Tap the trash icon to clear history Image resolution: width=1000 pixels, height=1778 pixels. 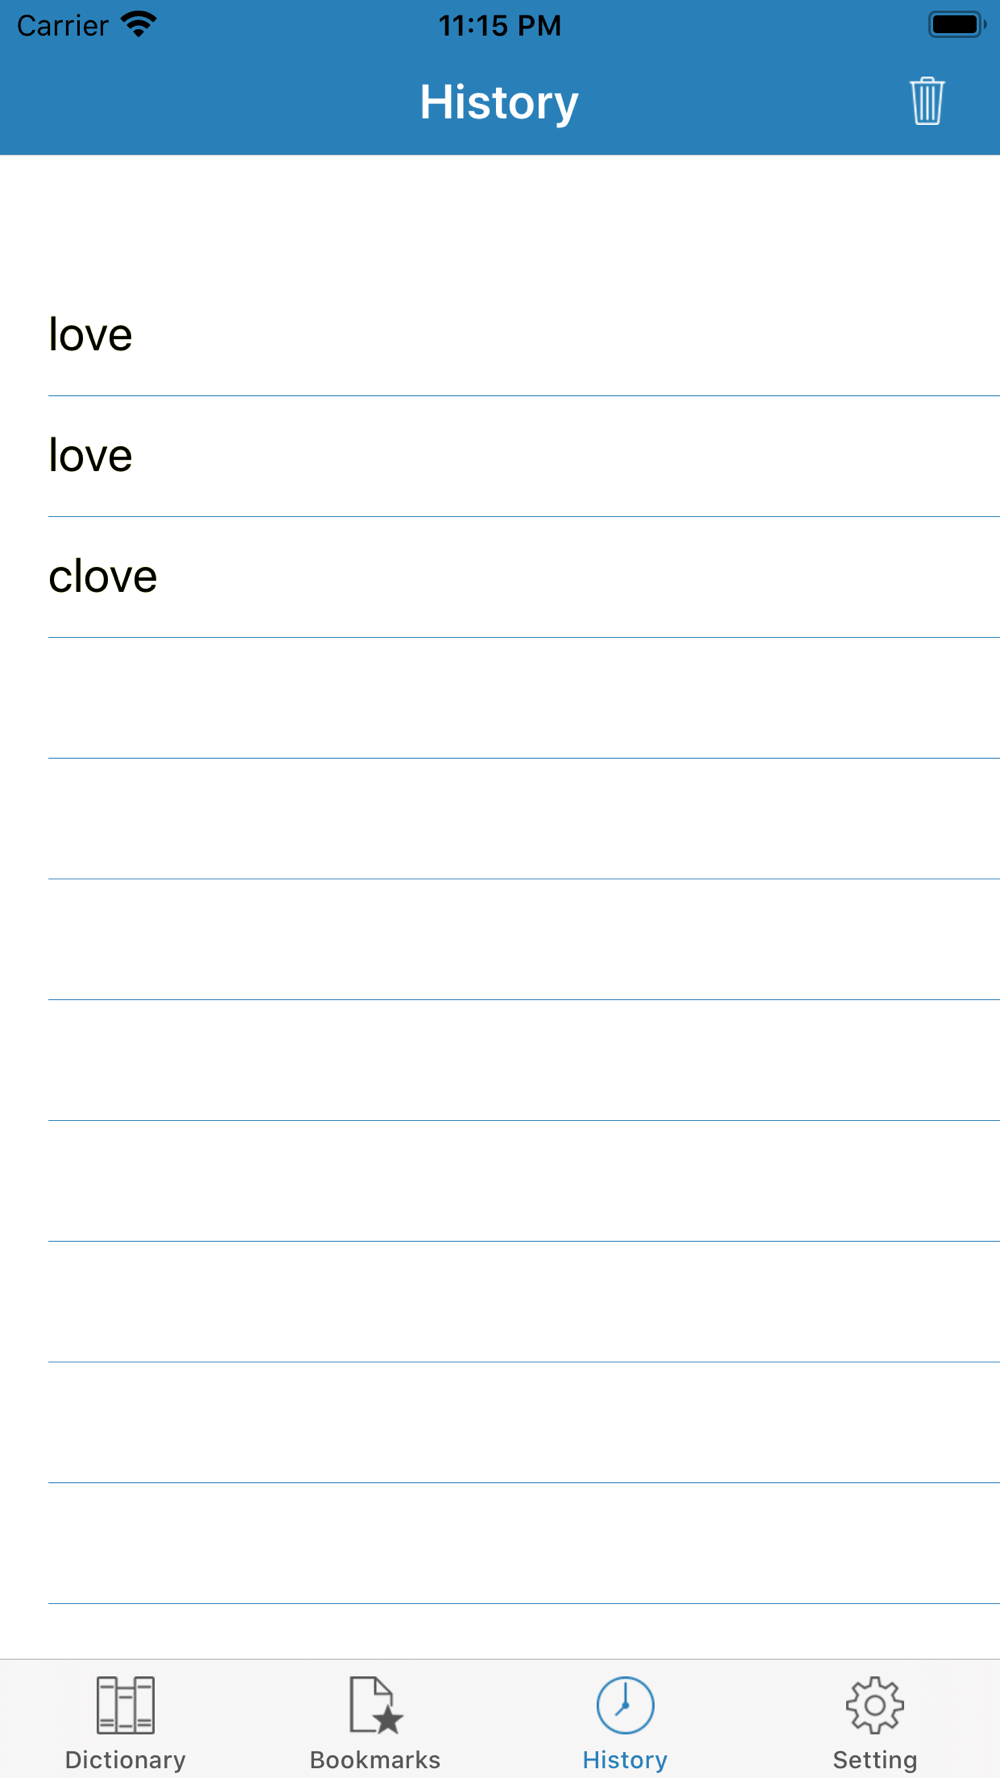(927, 101)
